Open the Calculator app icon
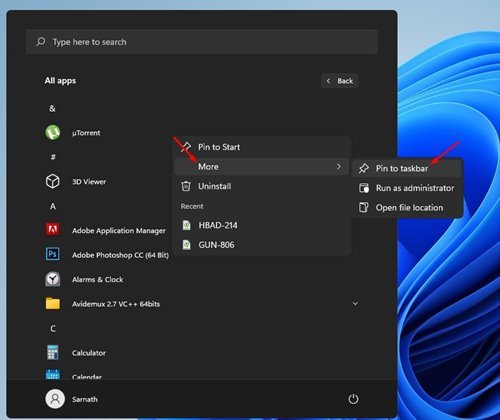500x420 pixels. [53, 353]
